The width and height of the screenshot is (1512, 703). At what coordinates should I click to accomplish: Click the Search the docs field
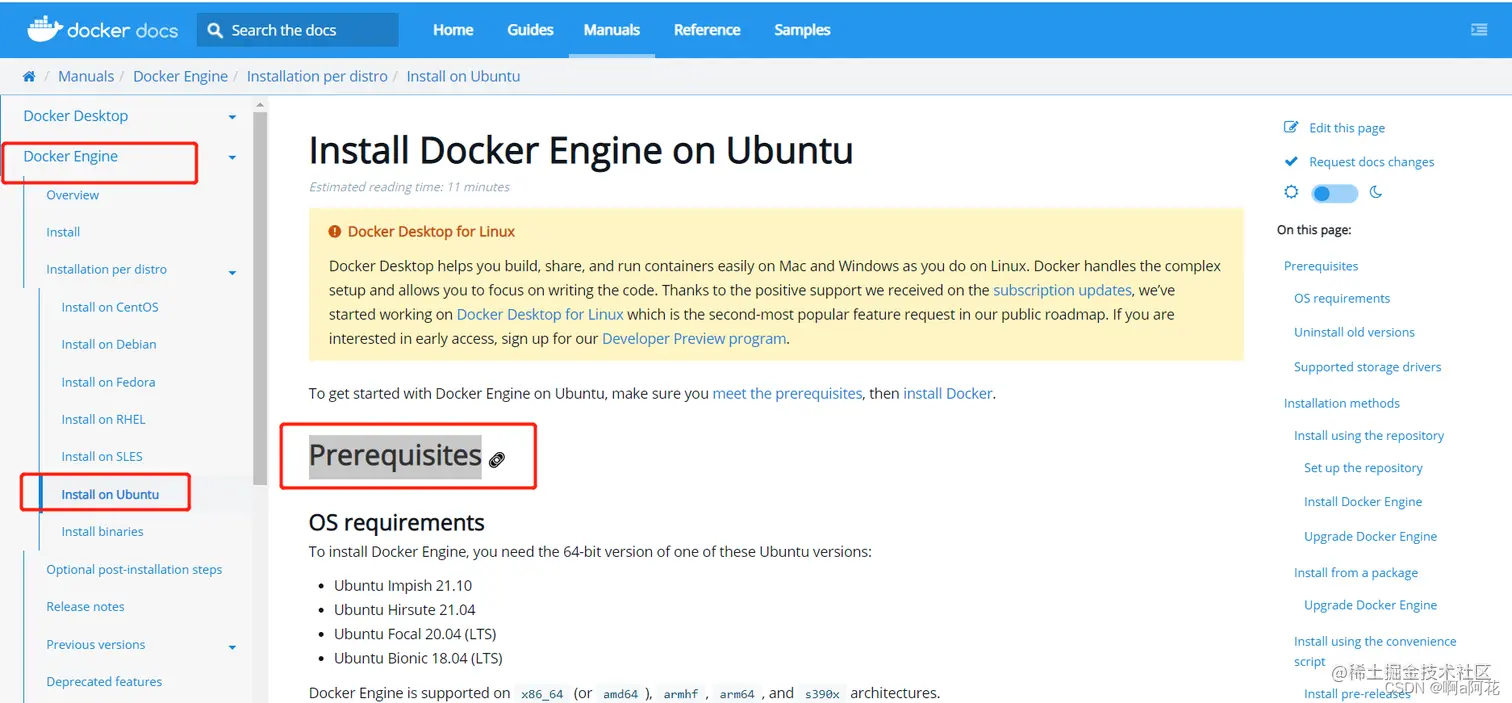click(x=298, y=30)
